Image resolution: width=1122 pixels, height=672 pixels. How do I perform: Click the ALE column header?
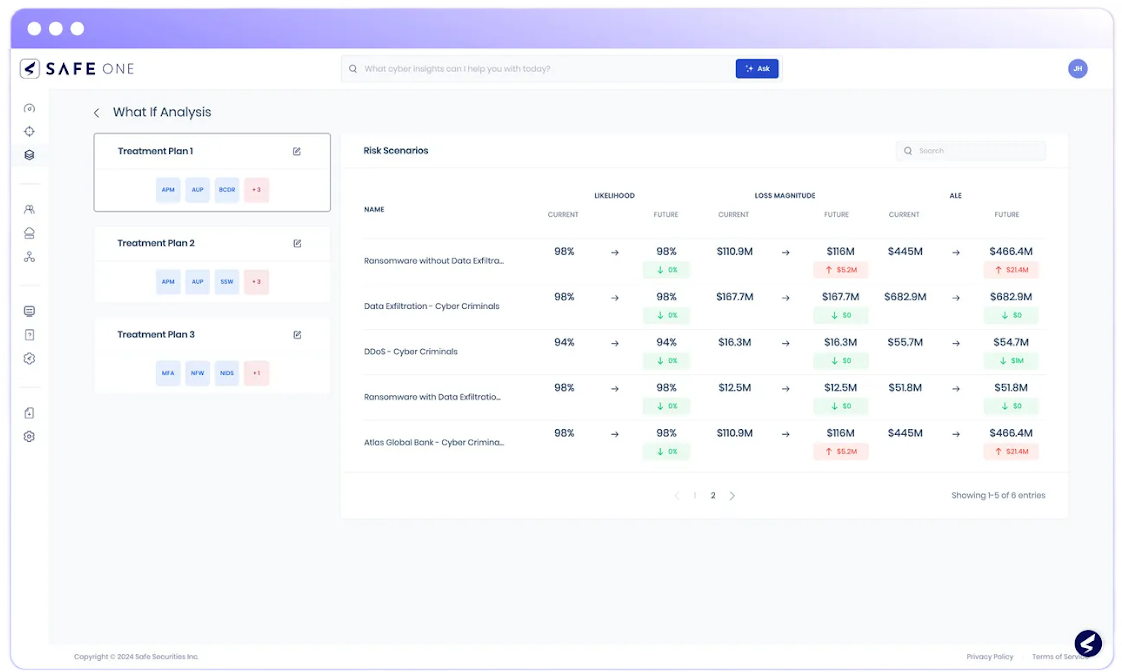tap(955, 195)
